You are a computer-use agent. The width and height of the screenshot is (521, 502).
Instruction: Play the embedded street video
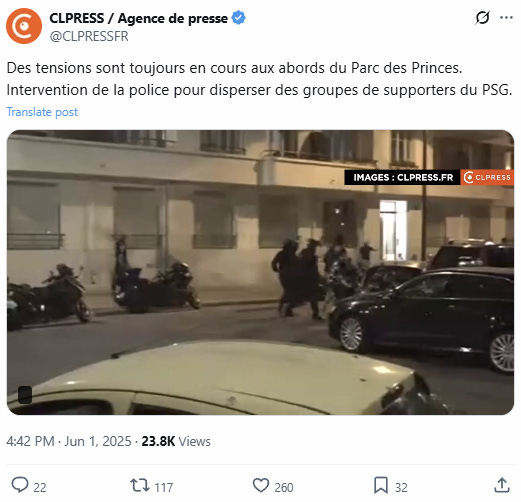coord(260,272)
